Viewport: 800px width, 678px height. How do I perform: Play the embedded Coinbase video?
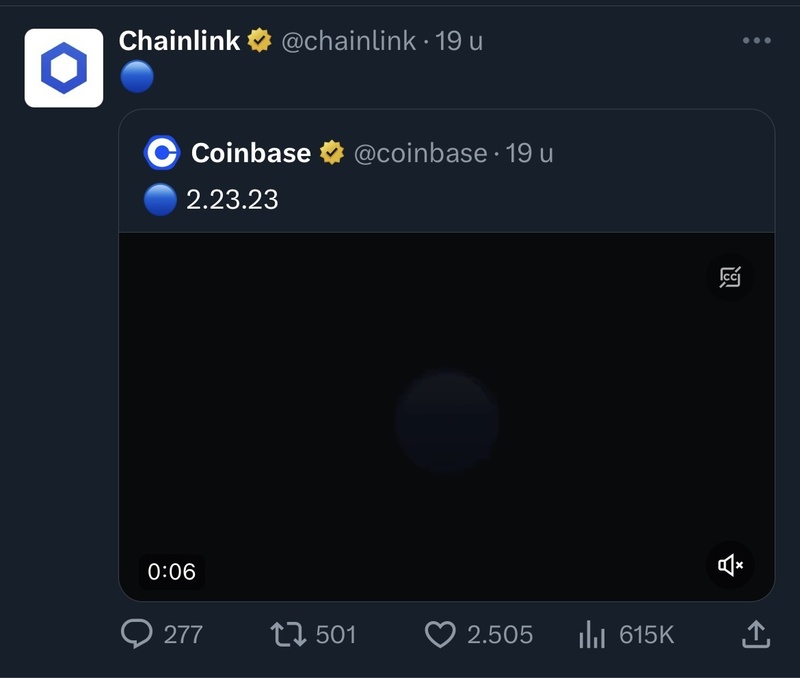coord(446,420)
